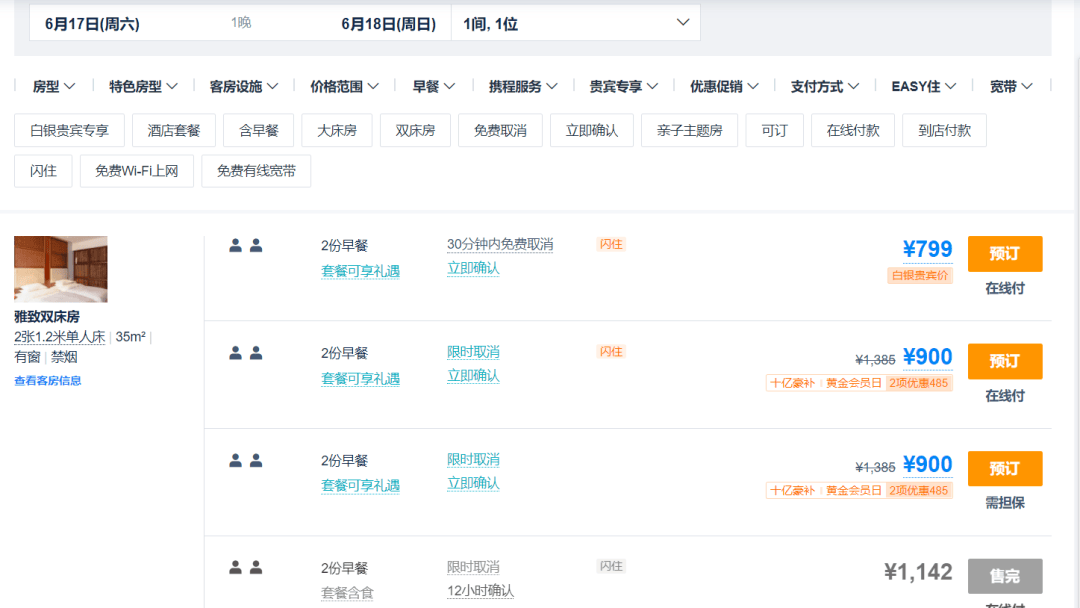
Task: Click 2项优惠485 tag in ¥900 在线付 row
Action: pyautogui.click(x=919, y=383)
